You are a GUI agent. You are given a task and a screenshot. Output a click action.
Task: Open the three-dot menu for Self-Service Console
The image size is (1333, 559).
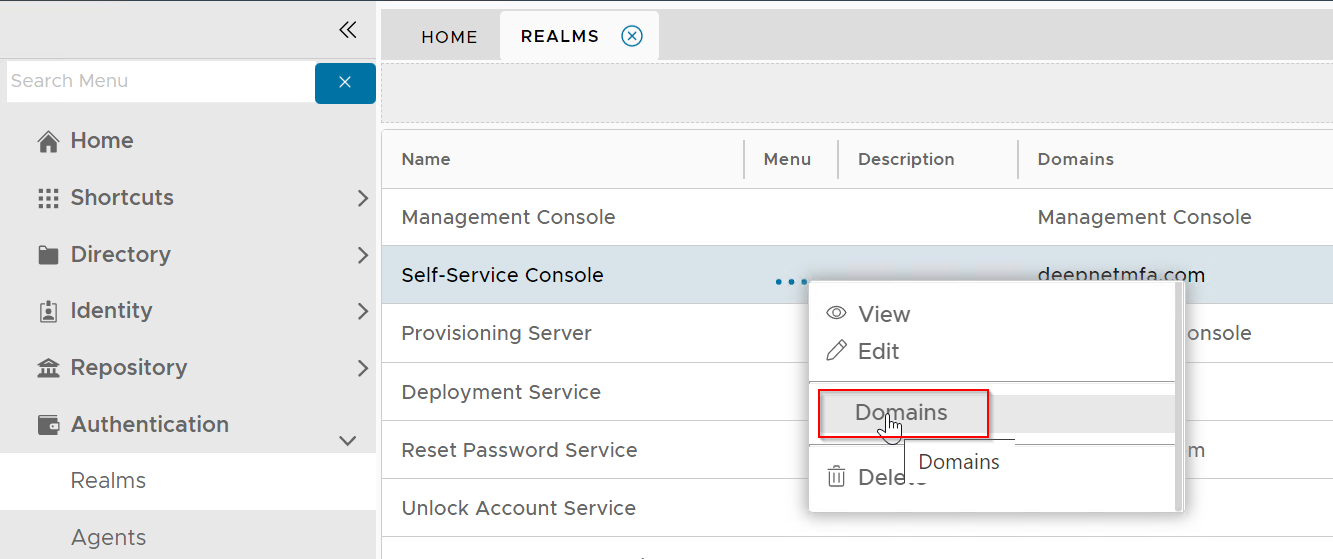[791, 283]
